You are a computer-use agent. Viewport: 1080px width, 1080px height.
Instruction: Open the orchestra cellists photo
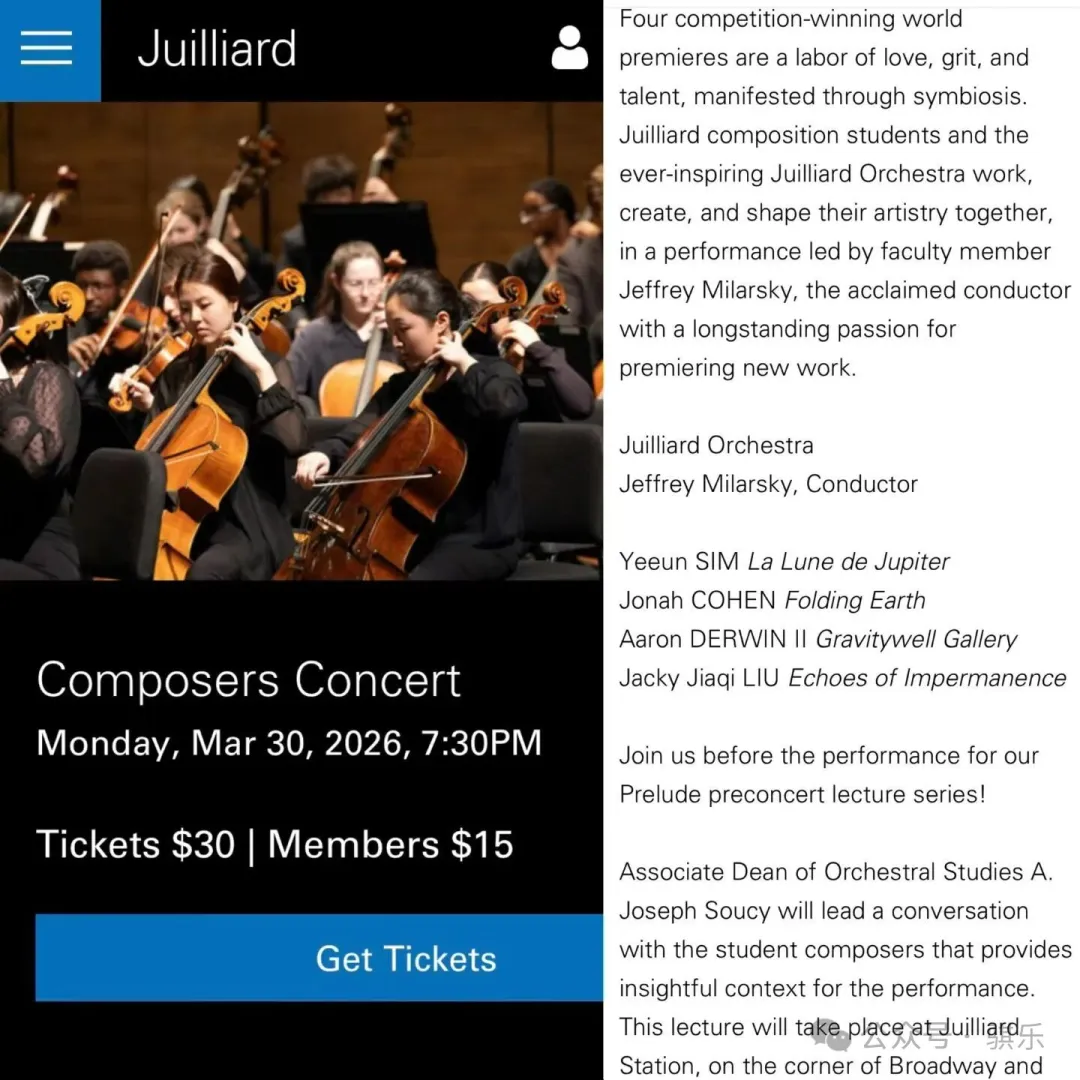pyautogui.click(x=300, y=340)
